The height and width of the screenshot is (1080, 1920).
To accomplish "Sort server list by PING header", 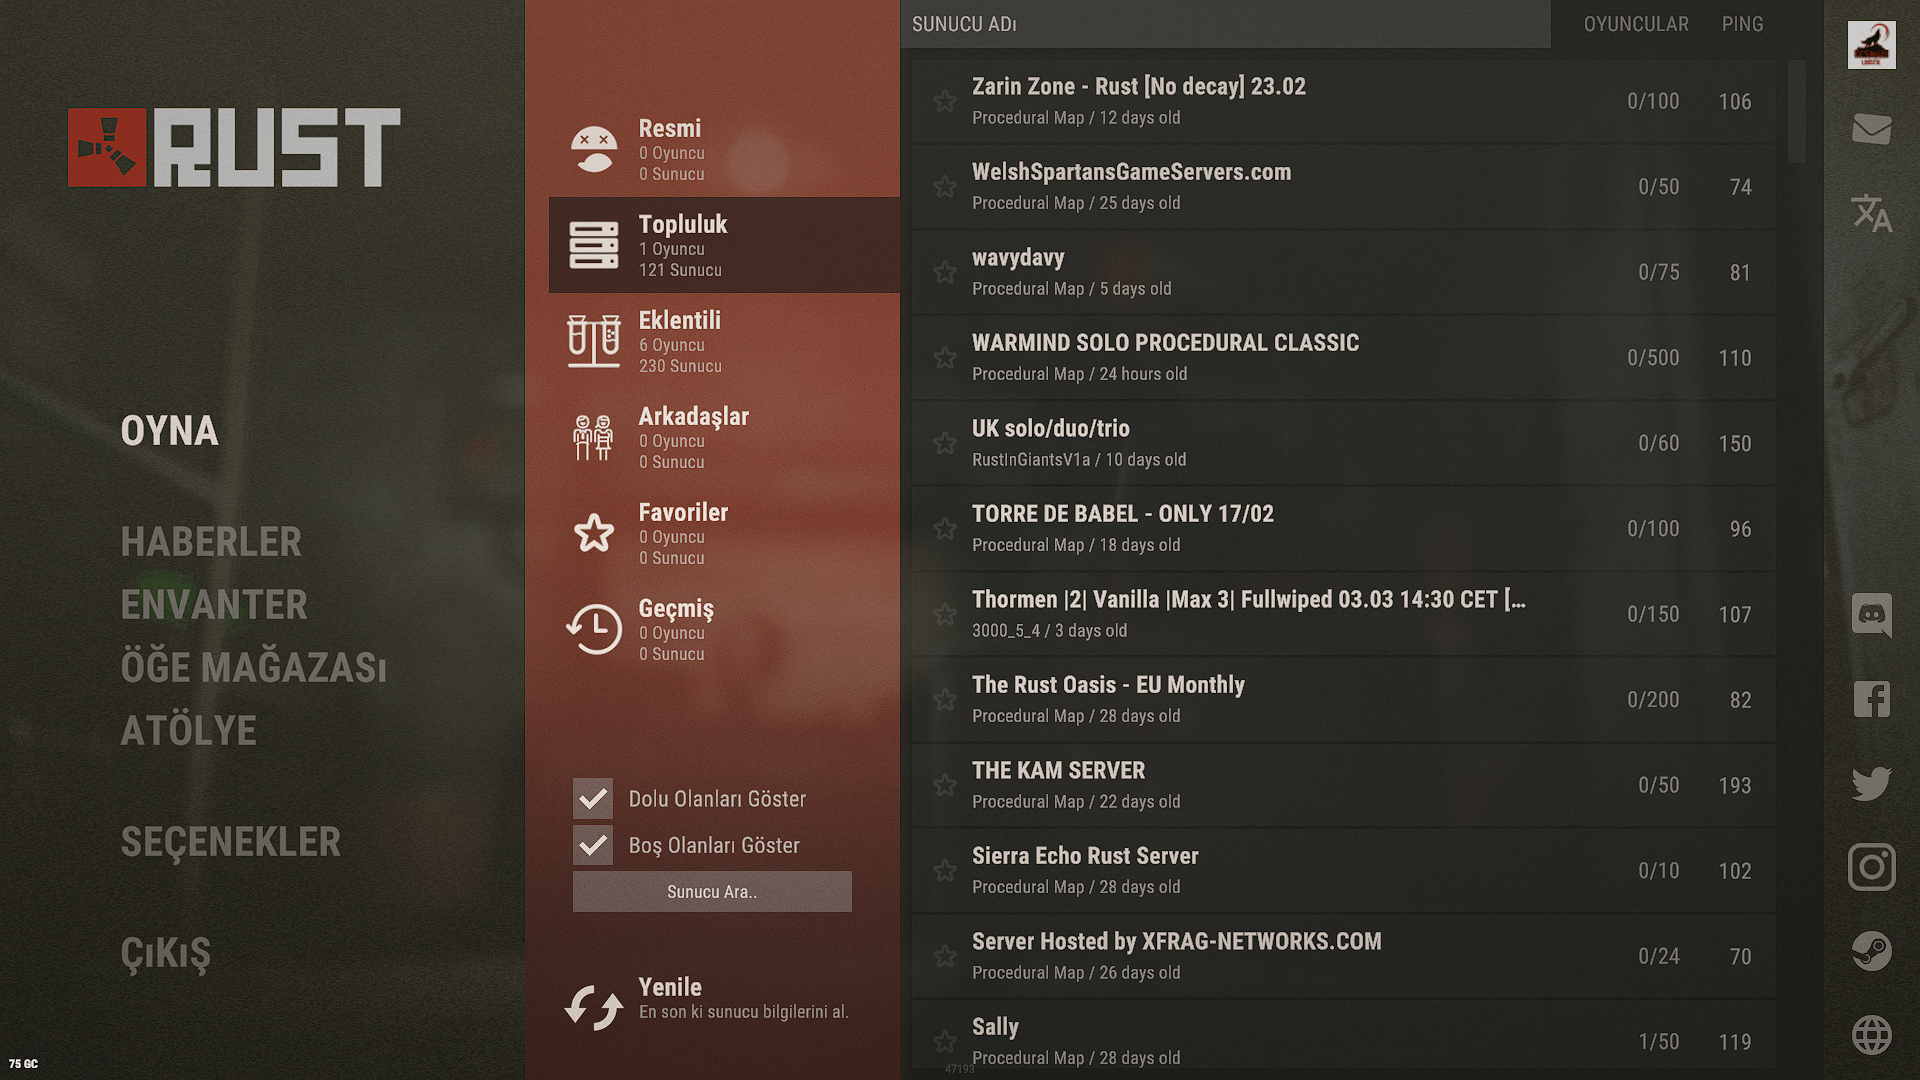I will [1742, 24].
